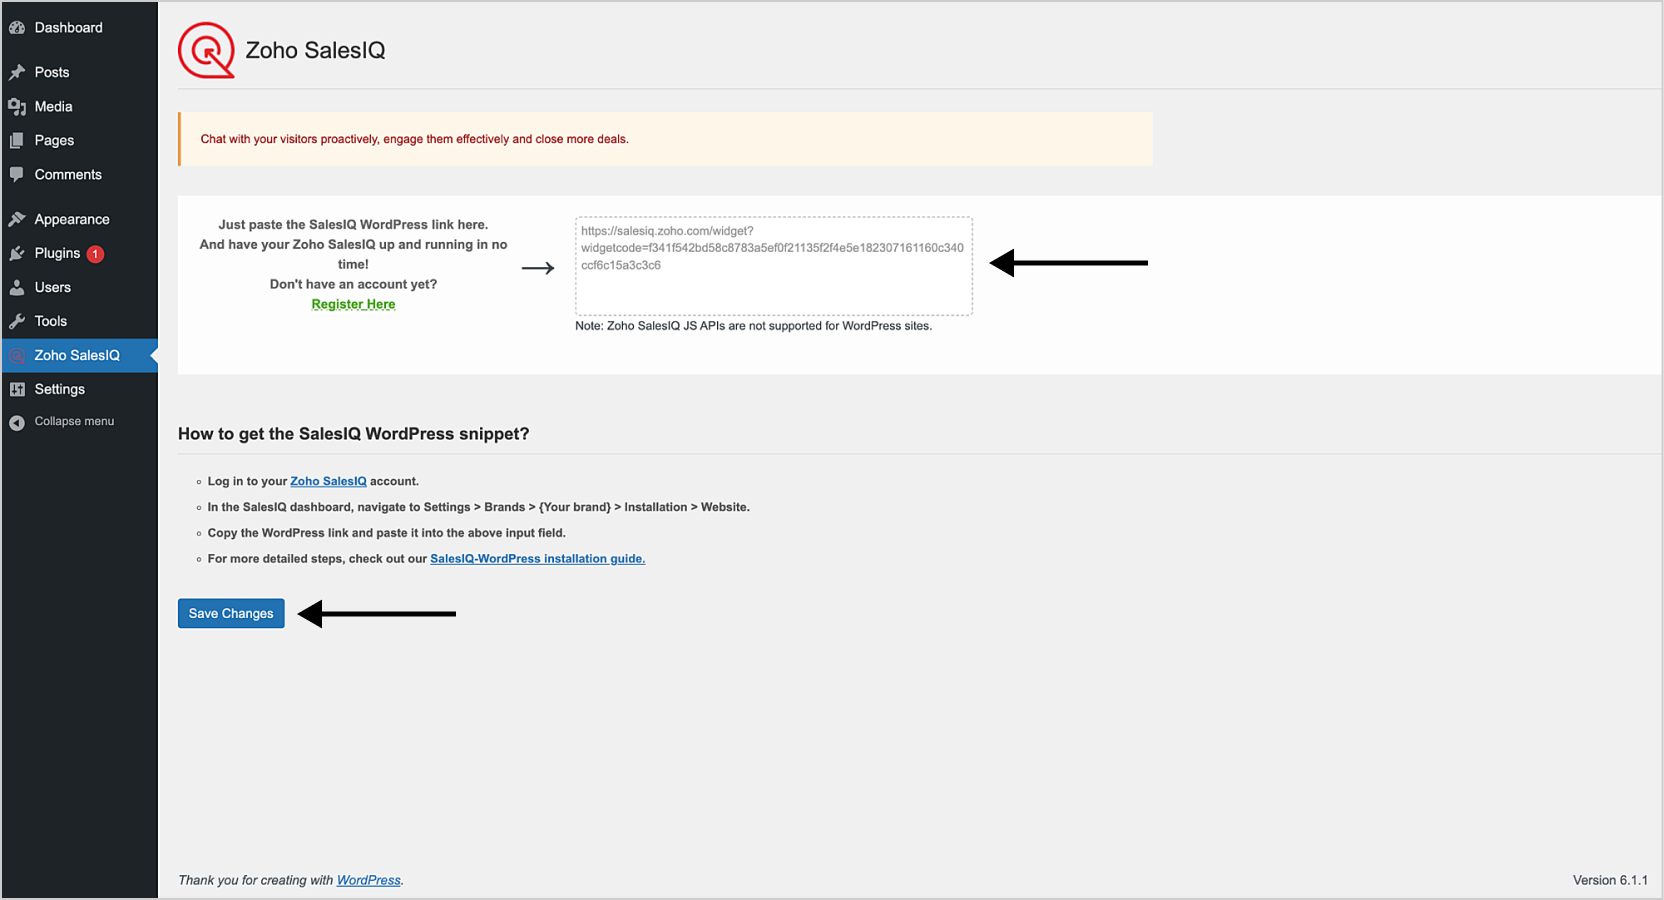Click the Tools wrench icon
The height and width of the screenshot is (900, 1664).
point(17,321)
